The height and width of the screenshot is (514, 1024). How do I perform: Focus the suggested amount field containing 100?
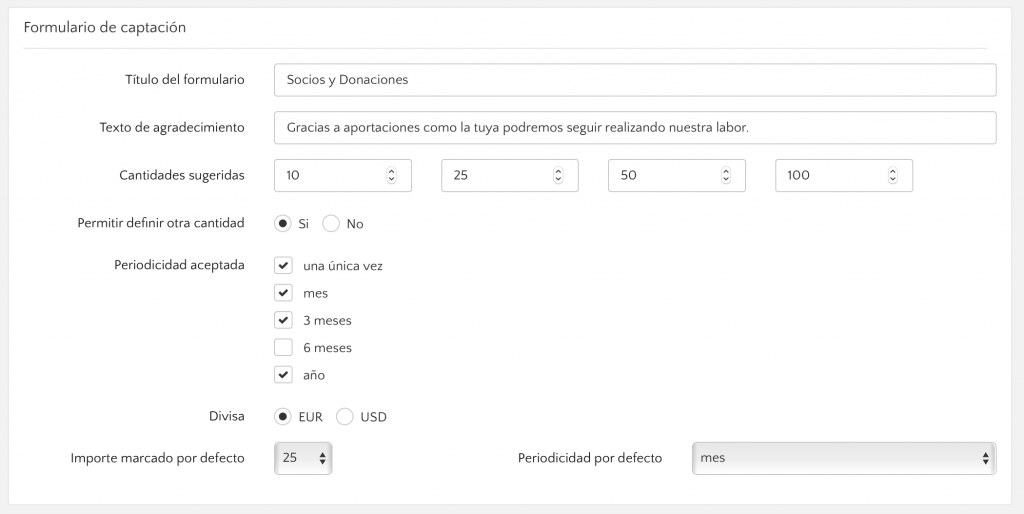coord(844,175)
